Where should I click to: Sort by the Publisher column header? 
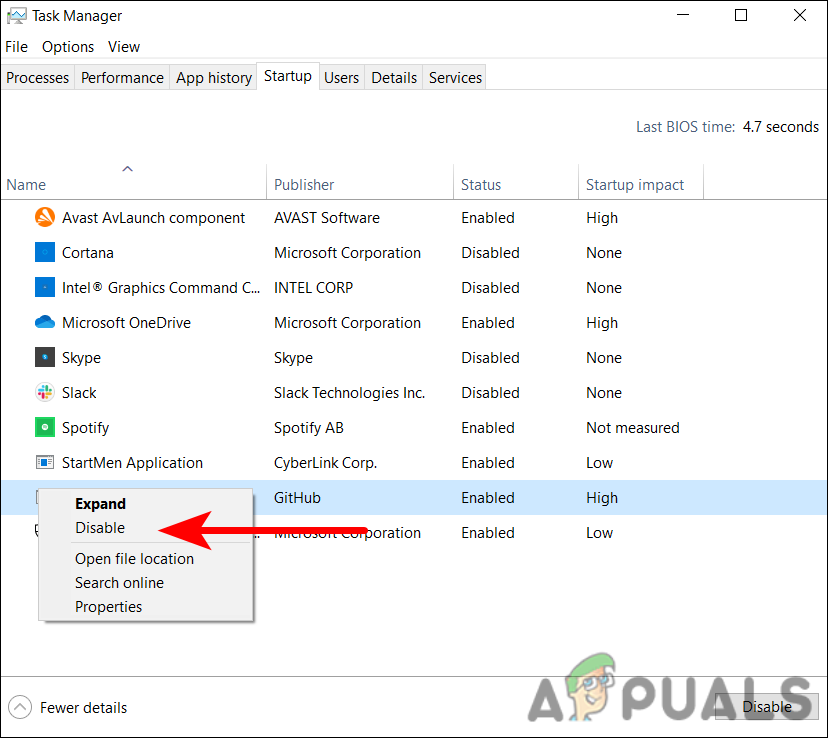pos(304,185)
